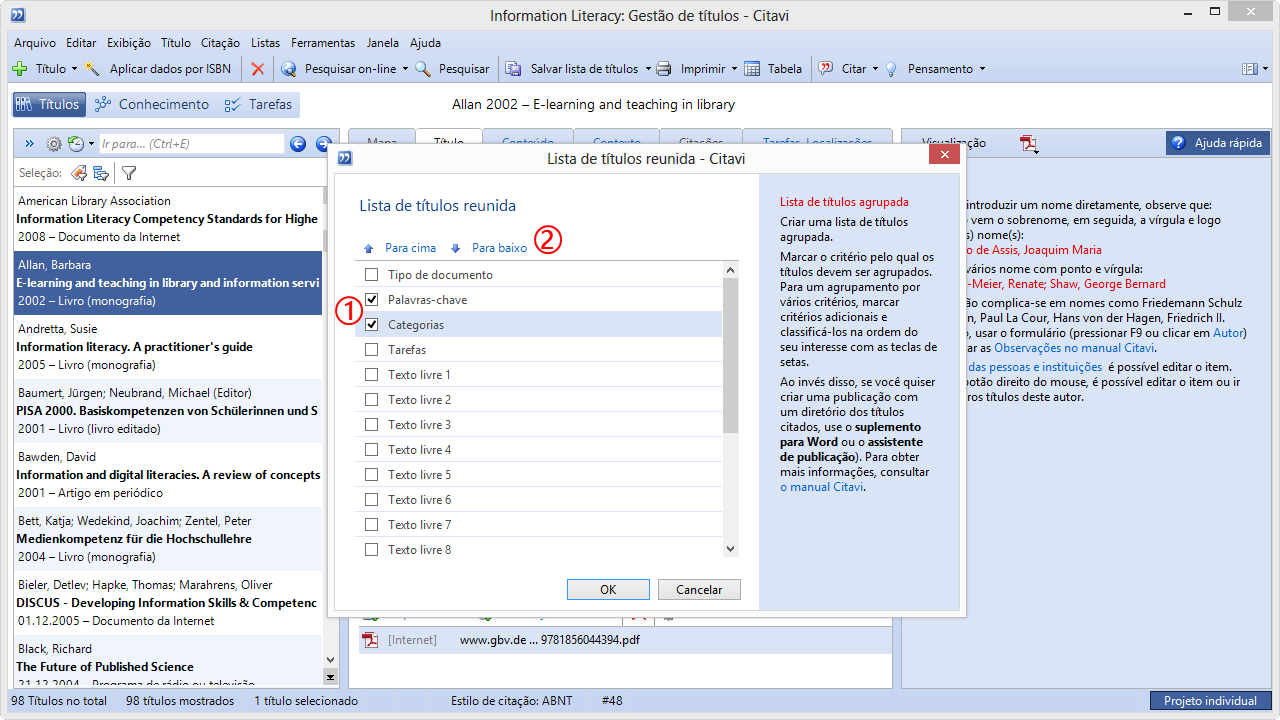Click the blue back arrow icon

pyautogui.click(x=298, y=144)
